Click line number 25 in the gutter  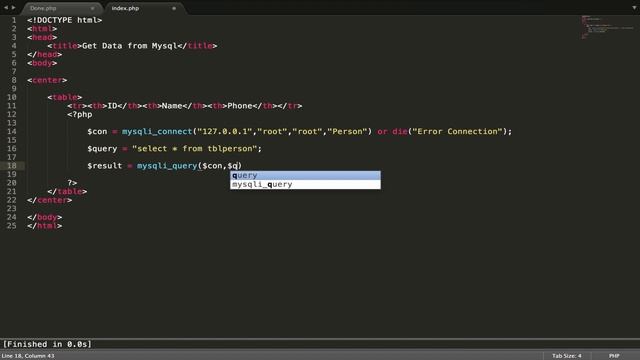tap(12, 226)
